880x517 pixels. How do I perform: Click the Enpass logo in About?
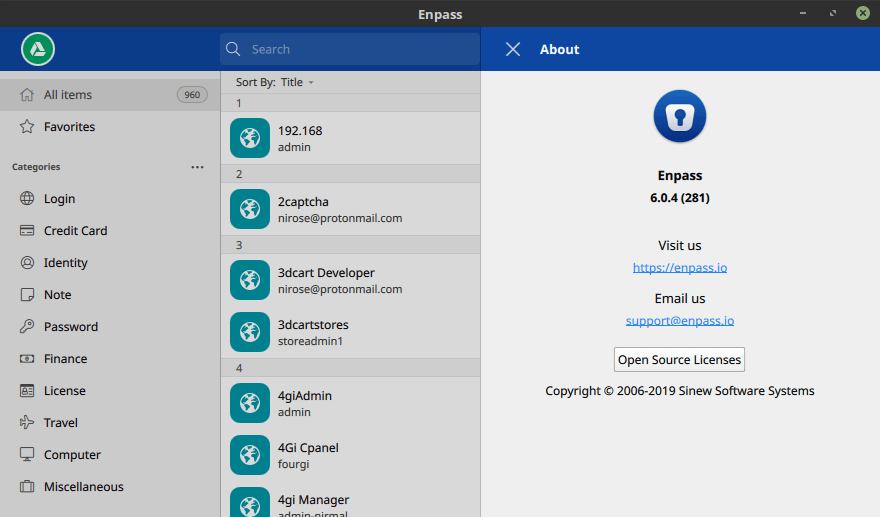click(x=680, y=116)
